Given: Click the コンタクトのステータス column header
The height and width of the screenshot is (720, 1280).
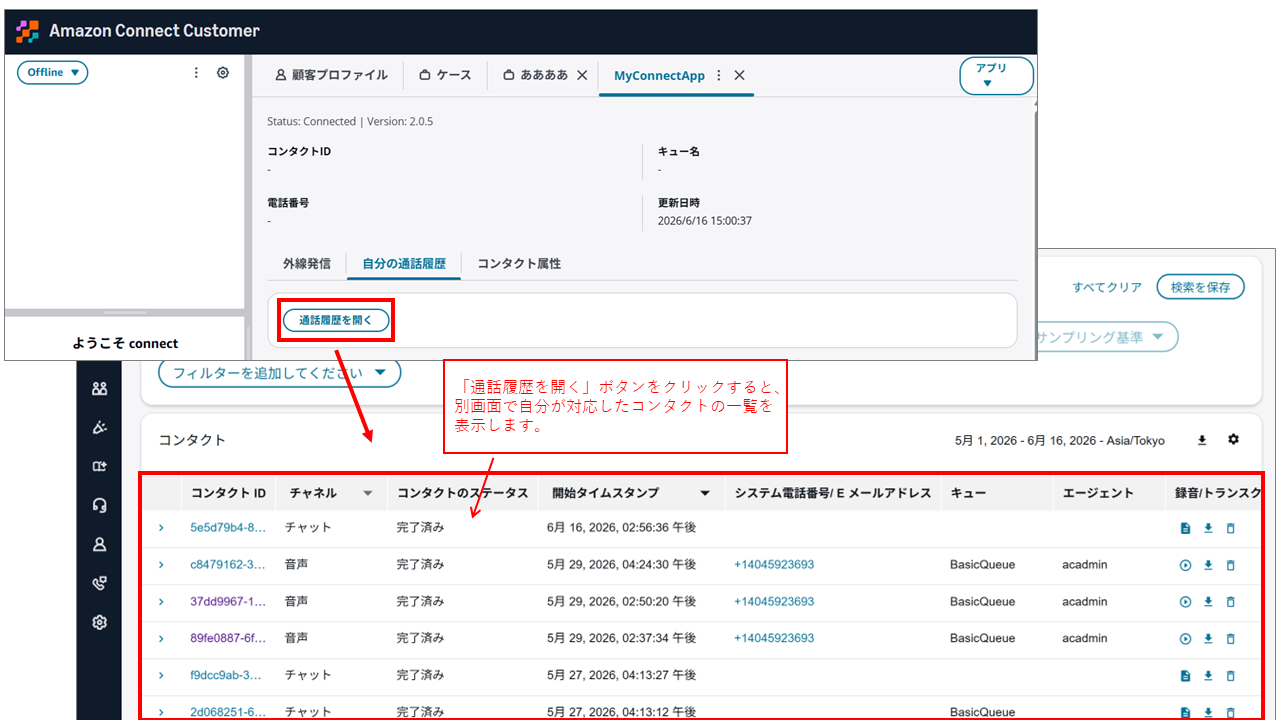Looking at the screenshot, I should coord(462,493).
